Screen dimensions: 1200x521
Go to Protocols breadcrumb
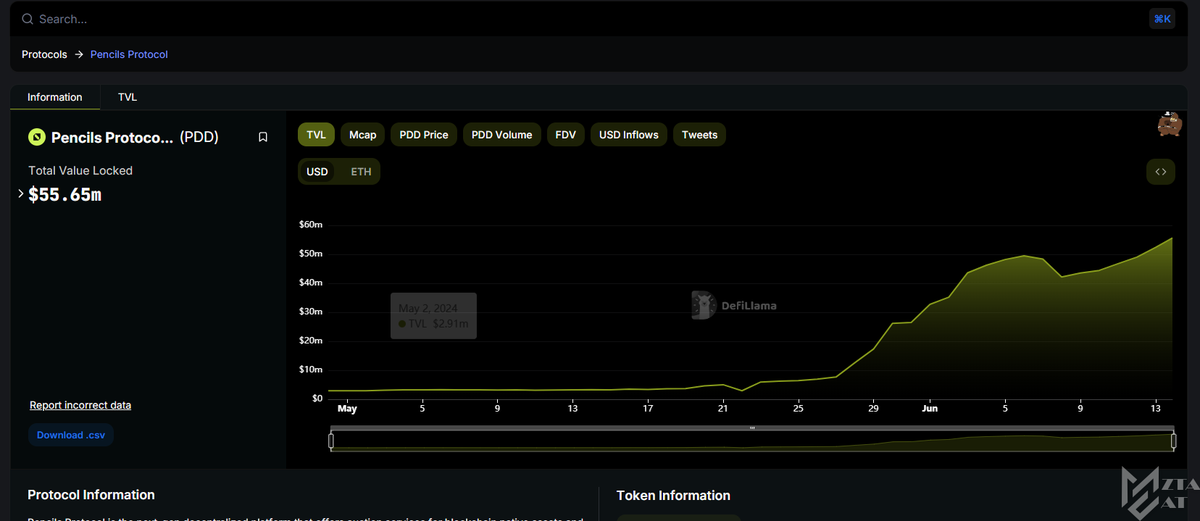(x=44, y=54)
